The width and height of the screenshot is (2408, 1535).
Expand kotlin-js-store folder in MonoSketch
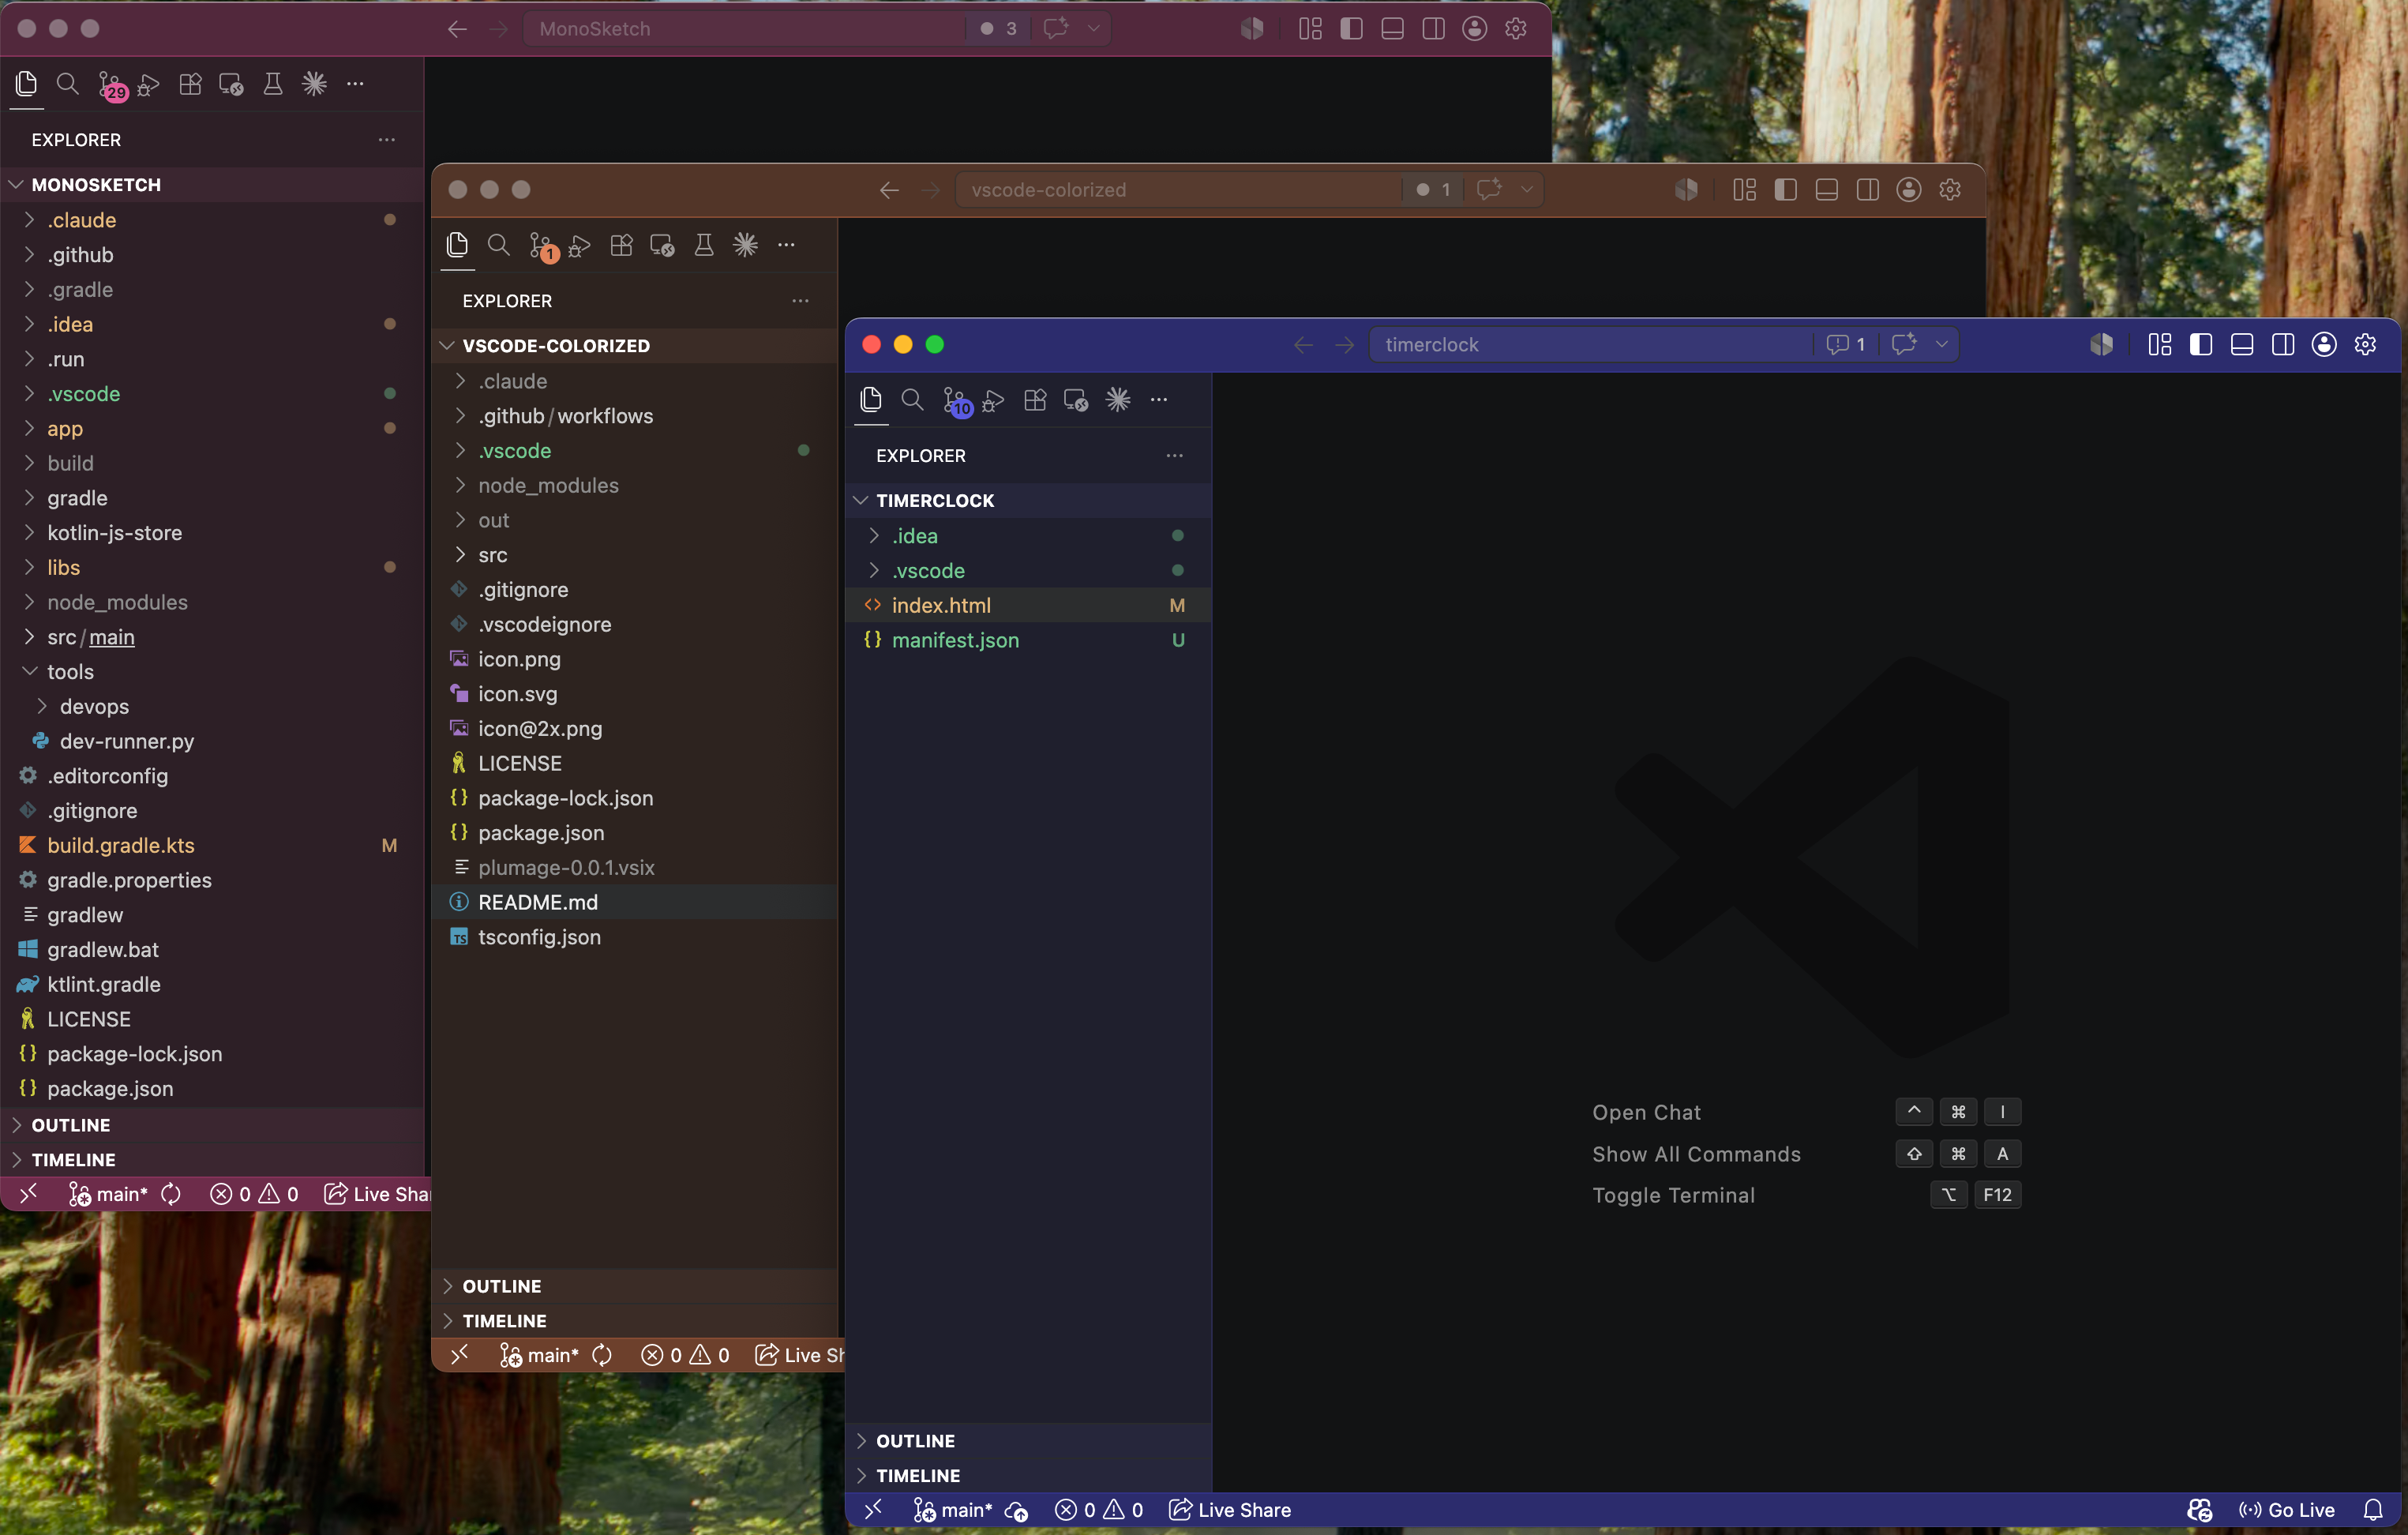pyautogui.click(x=212, y=533)
